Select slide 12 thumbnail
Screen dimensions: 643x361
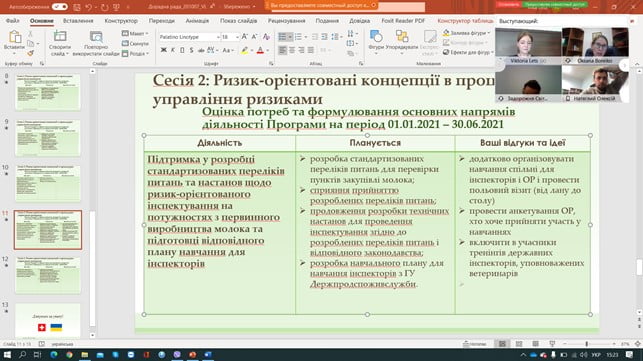point(48,275)
